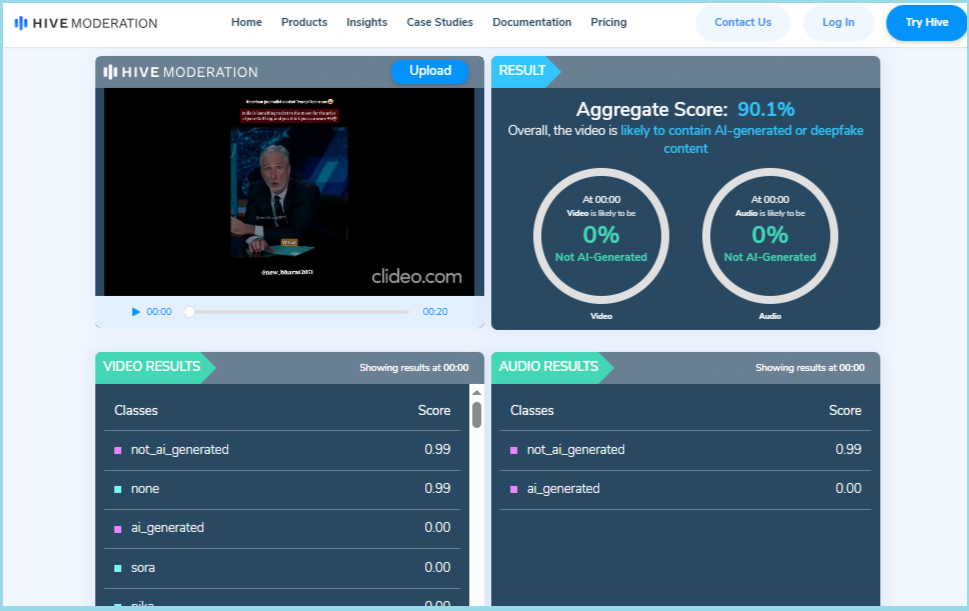The width and height of the screenshot is (969, 611).
Task: Open the Case Studies page
Action: click(x=439, y=22)
